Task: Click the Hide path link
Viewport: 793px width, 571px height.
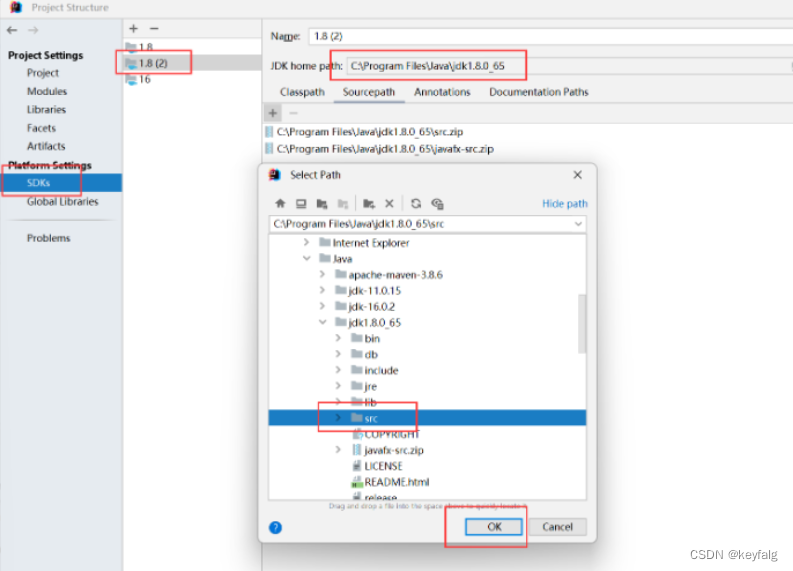Action: (565, 204)
